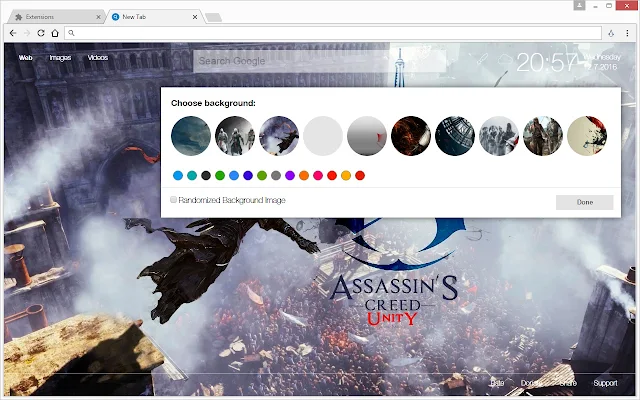The height and width of the screenshot is (400, 640).
Task: Pick the first light blue color swatch
Action: coord(178,176)
